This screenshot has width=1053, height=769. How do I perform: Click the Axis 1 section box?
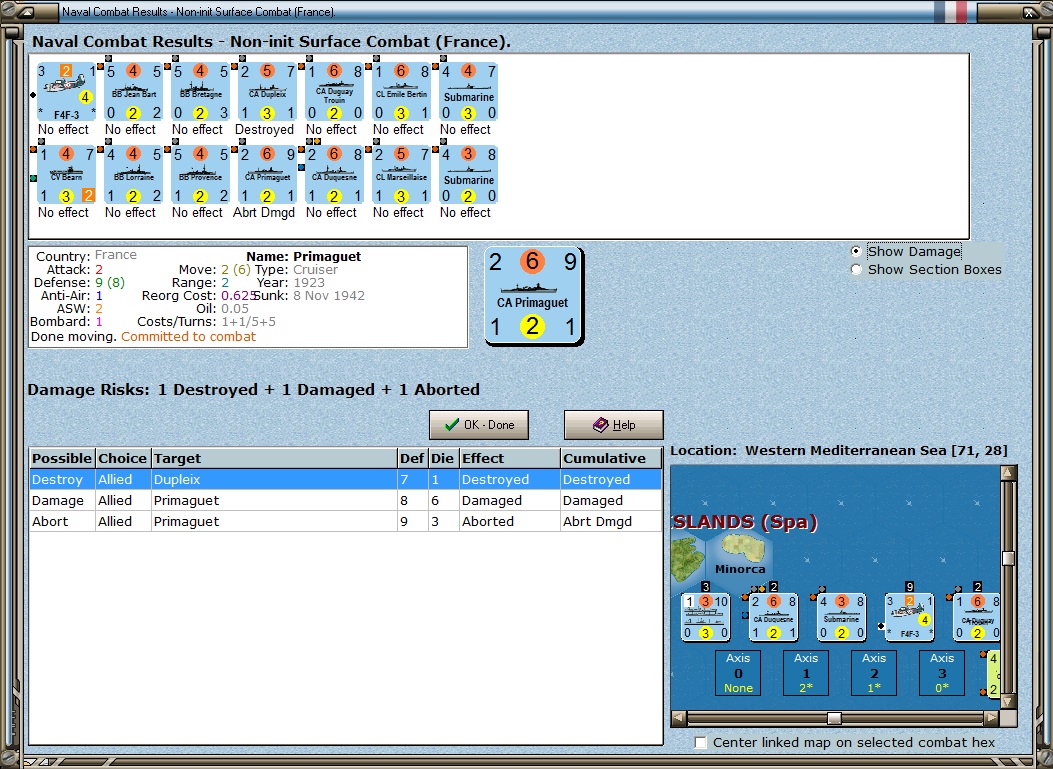pos(806,672)
